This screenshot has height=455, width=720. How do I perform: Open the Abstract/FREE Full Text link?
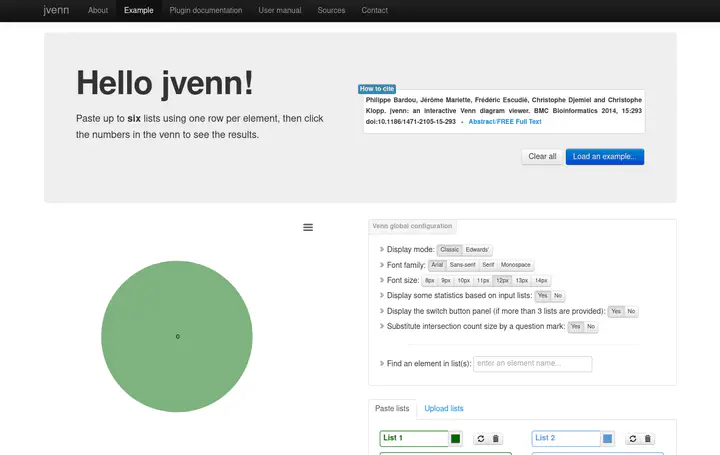click(505, 122)
